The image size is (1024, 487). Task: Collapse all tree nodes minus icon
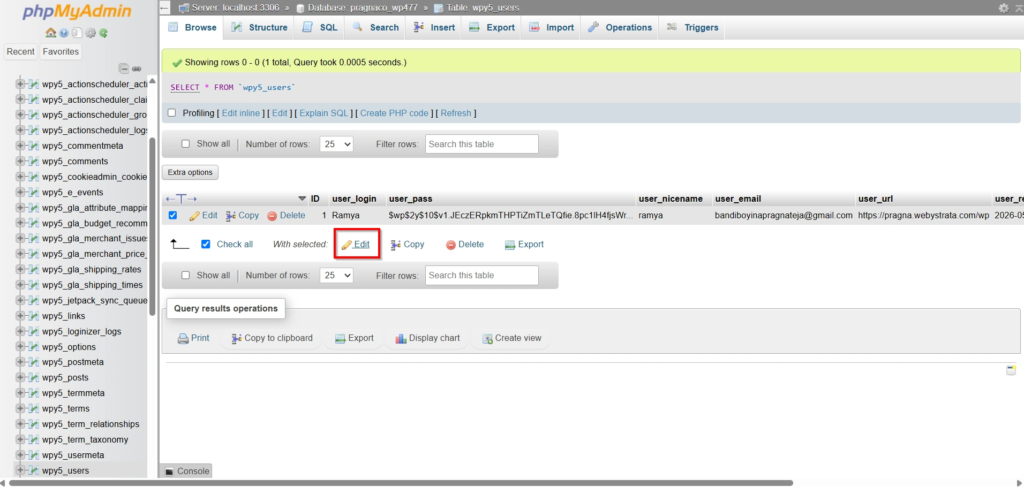(x=123, y=69)
